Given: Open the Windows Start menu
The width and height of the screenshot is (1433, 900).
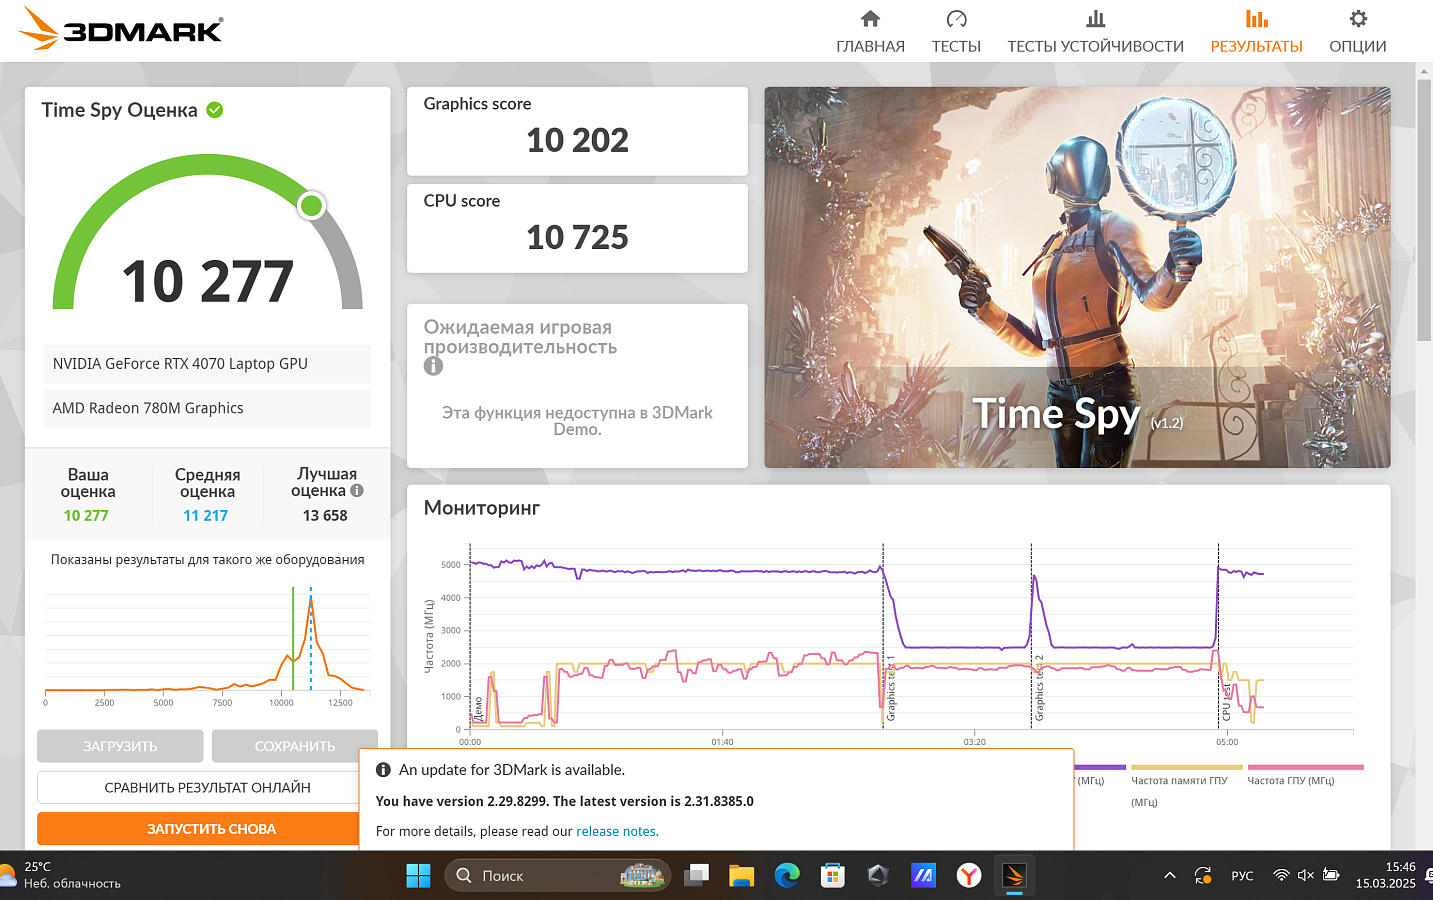Looking at the screenshot, I should [x=418, y=876].
